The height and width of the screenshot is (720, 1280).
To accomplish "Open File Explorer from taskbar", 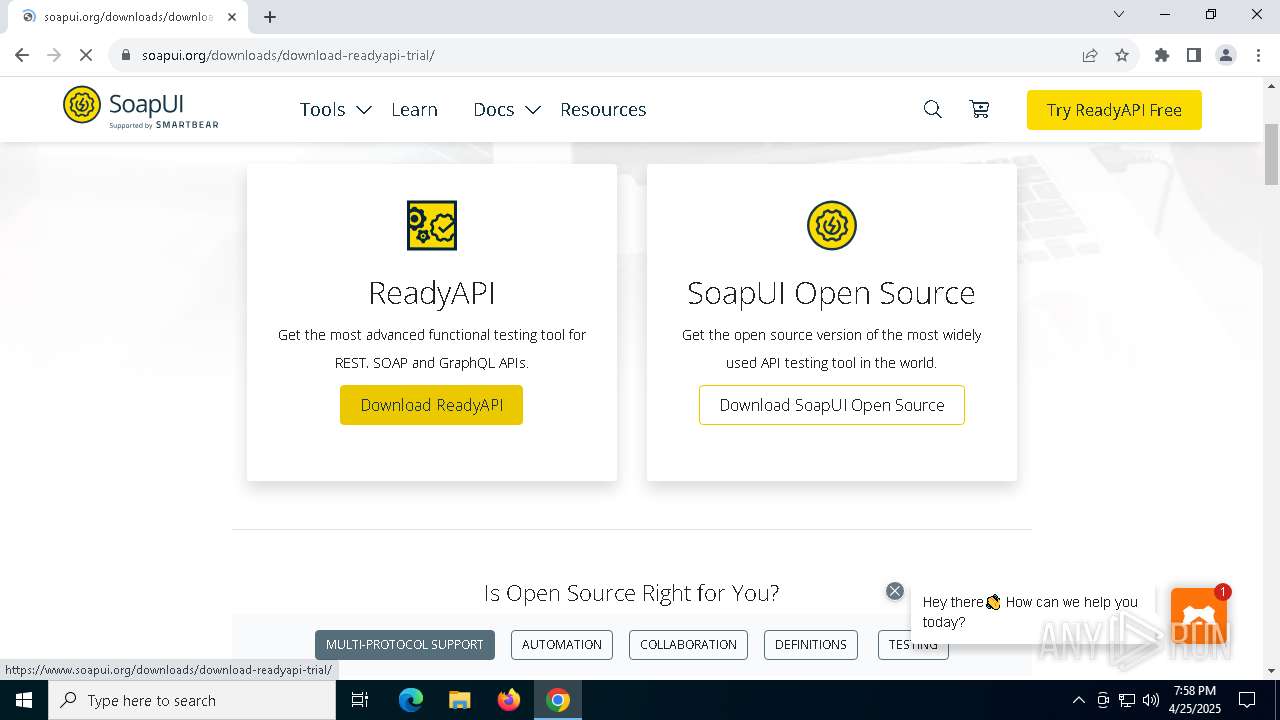I will pos(459,700).
